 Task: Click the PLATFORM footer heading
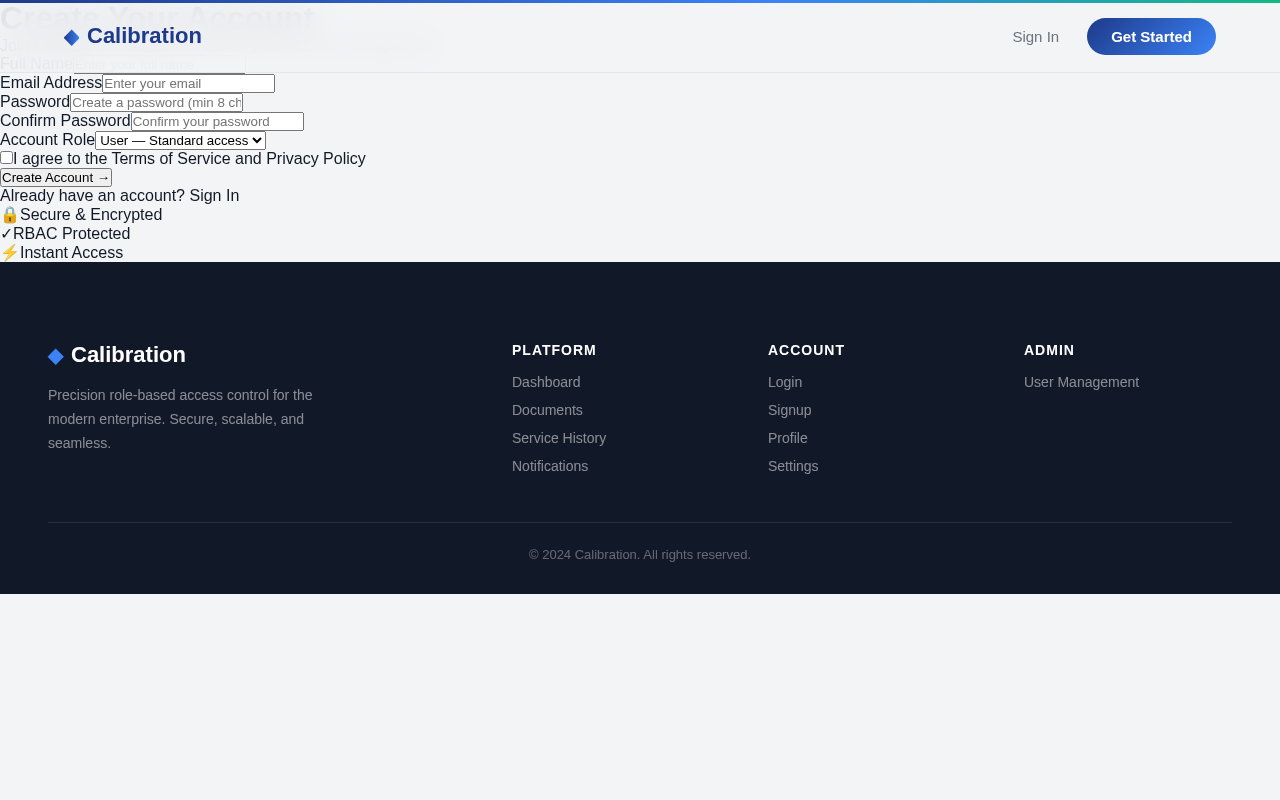pyautogui.click(x=554, y=350)
